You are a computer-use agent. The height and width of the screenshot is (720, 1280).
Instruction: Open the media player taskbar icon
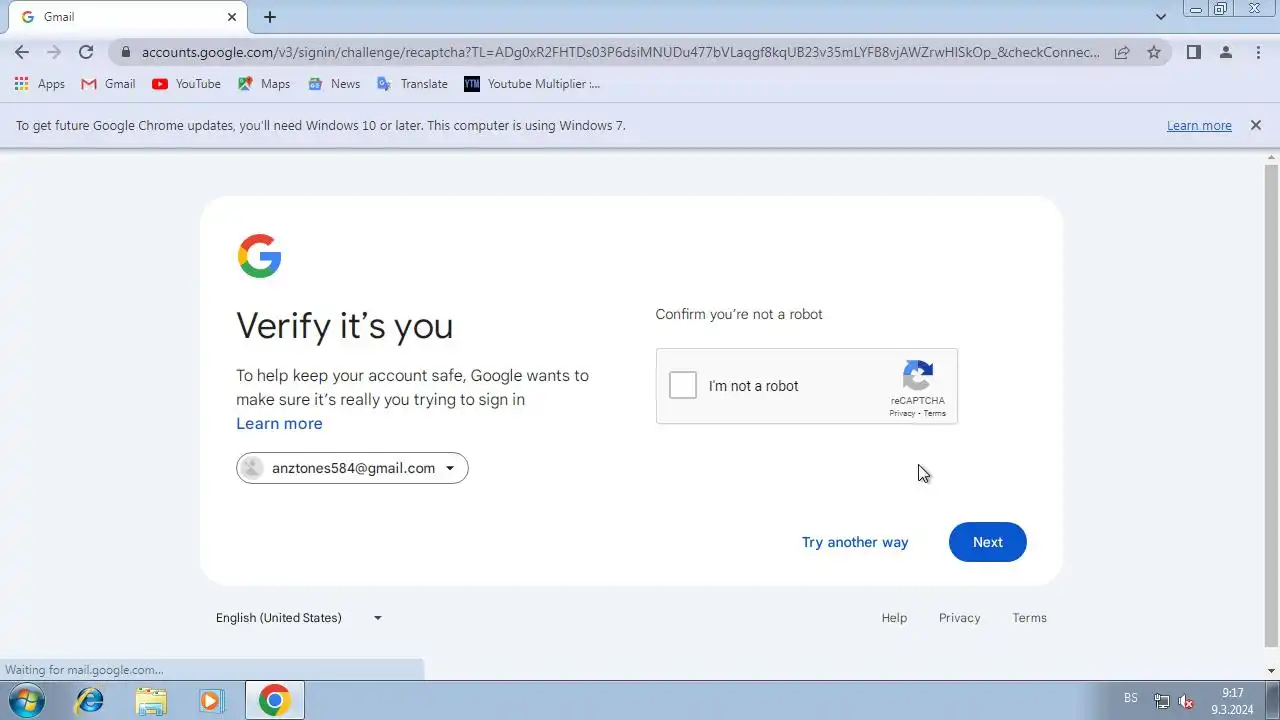(x=211, y=701)
